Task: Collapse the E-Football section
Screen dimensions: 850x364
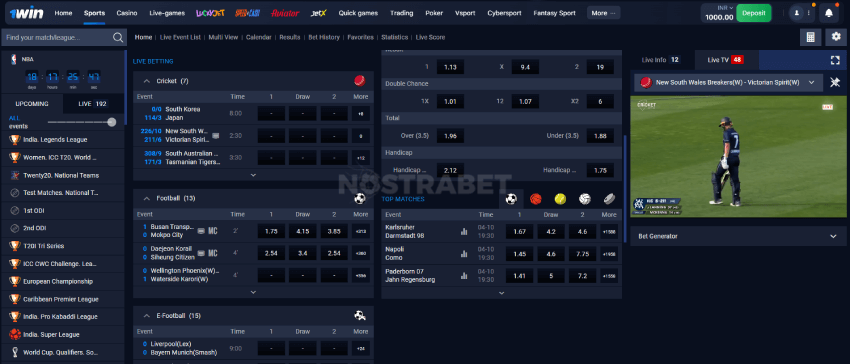Action: 146,315
